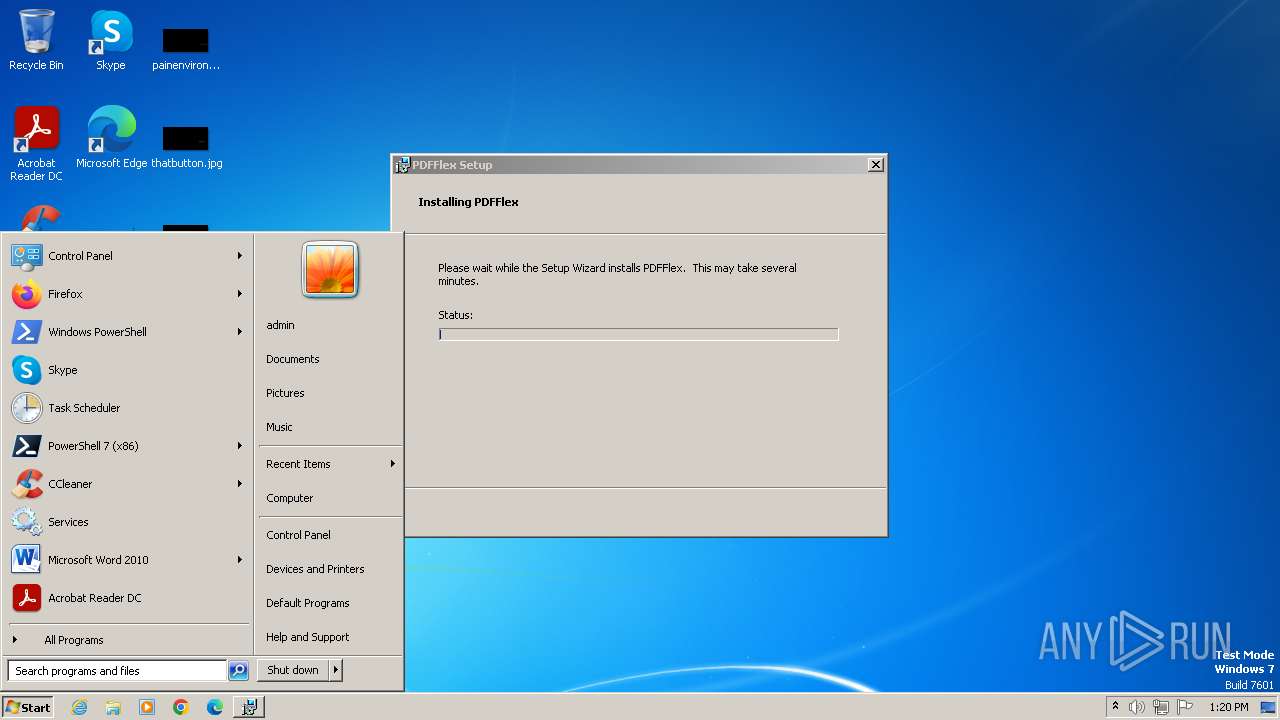
Task: Open the volume control in system tray
Action: click(x=1137, y=707)
